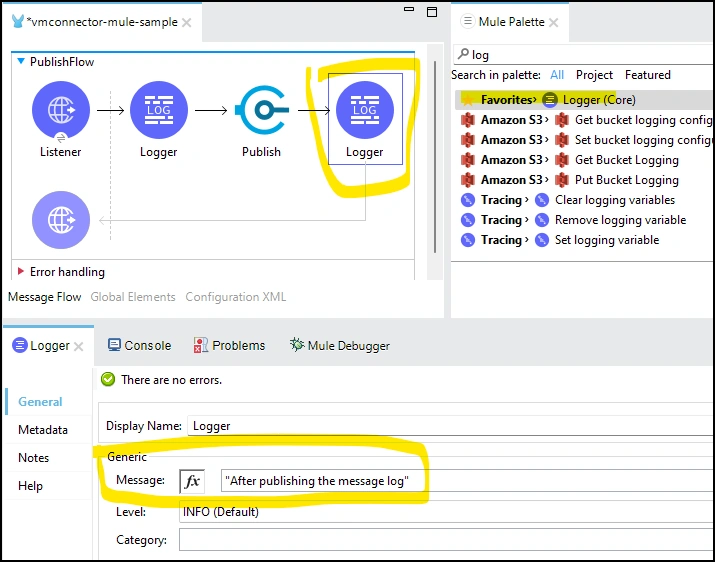Click the magnifier icon in palette search

coord(463,54)
